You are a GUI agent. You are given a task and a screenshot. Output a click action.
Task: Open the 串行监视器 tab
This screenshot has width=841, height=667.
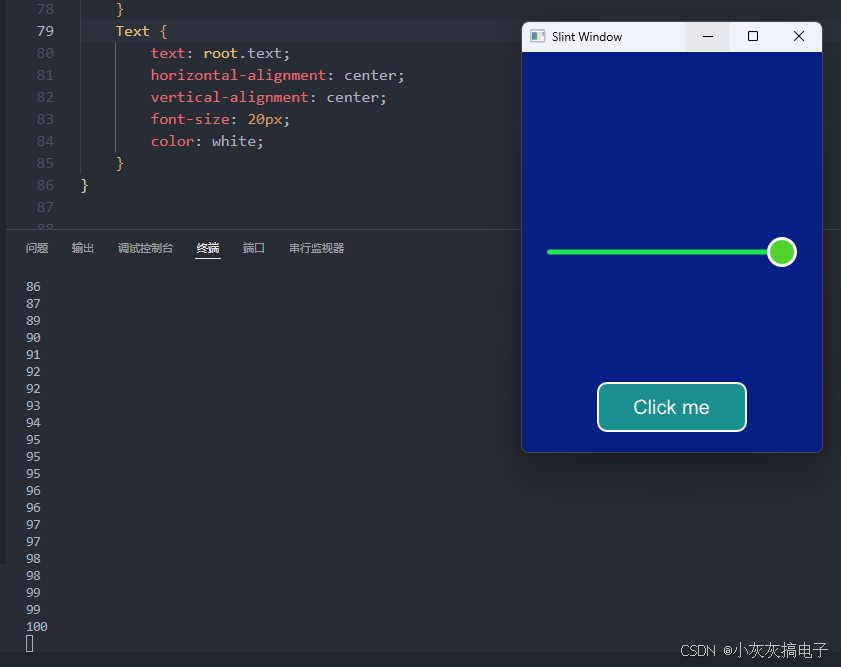316,248
